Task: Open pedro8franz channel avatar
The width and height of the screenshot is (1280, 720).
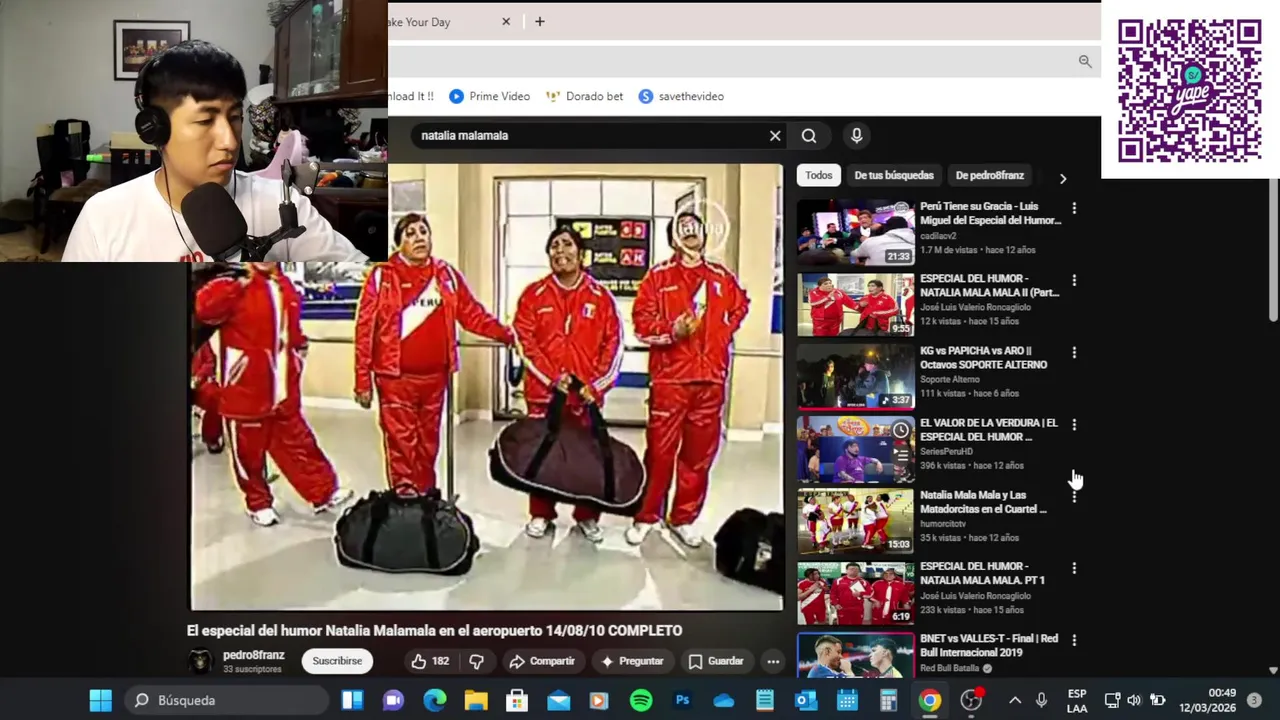Action: click(x=201, y=661)
